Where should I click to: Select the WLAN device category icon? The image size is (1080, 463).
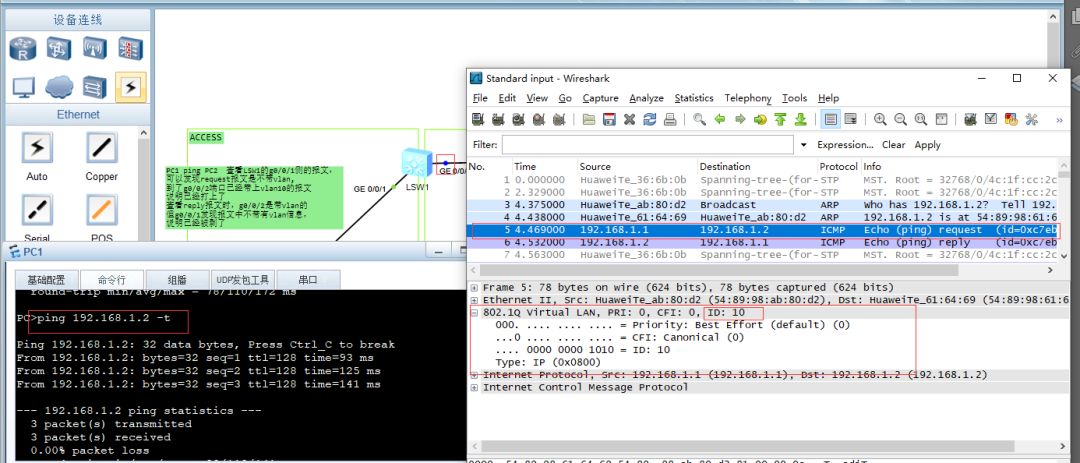[95, 49]
